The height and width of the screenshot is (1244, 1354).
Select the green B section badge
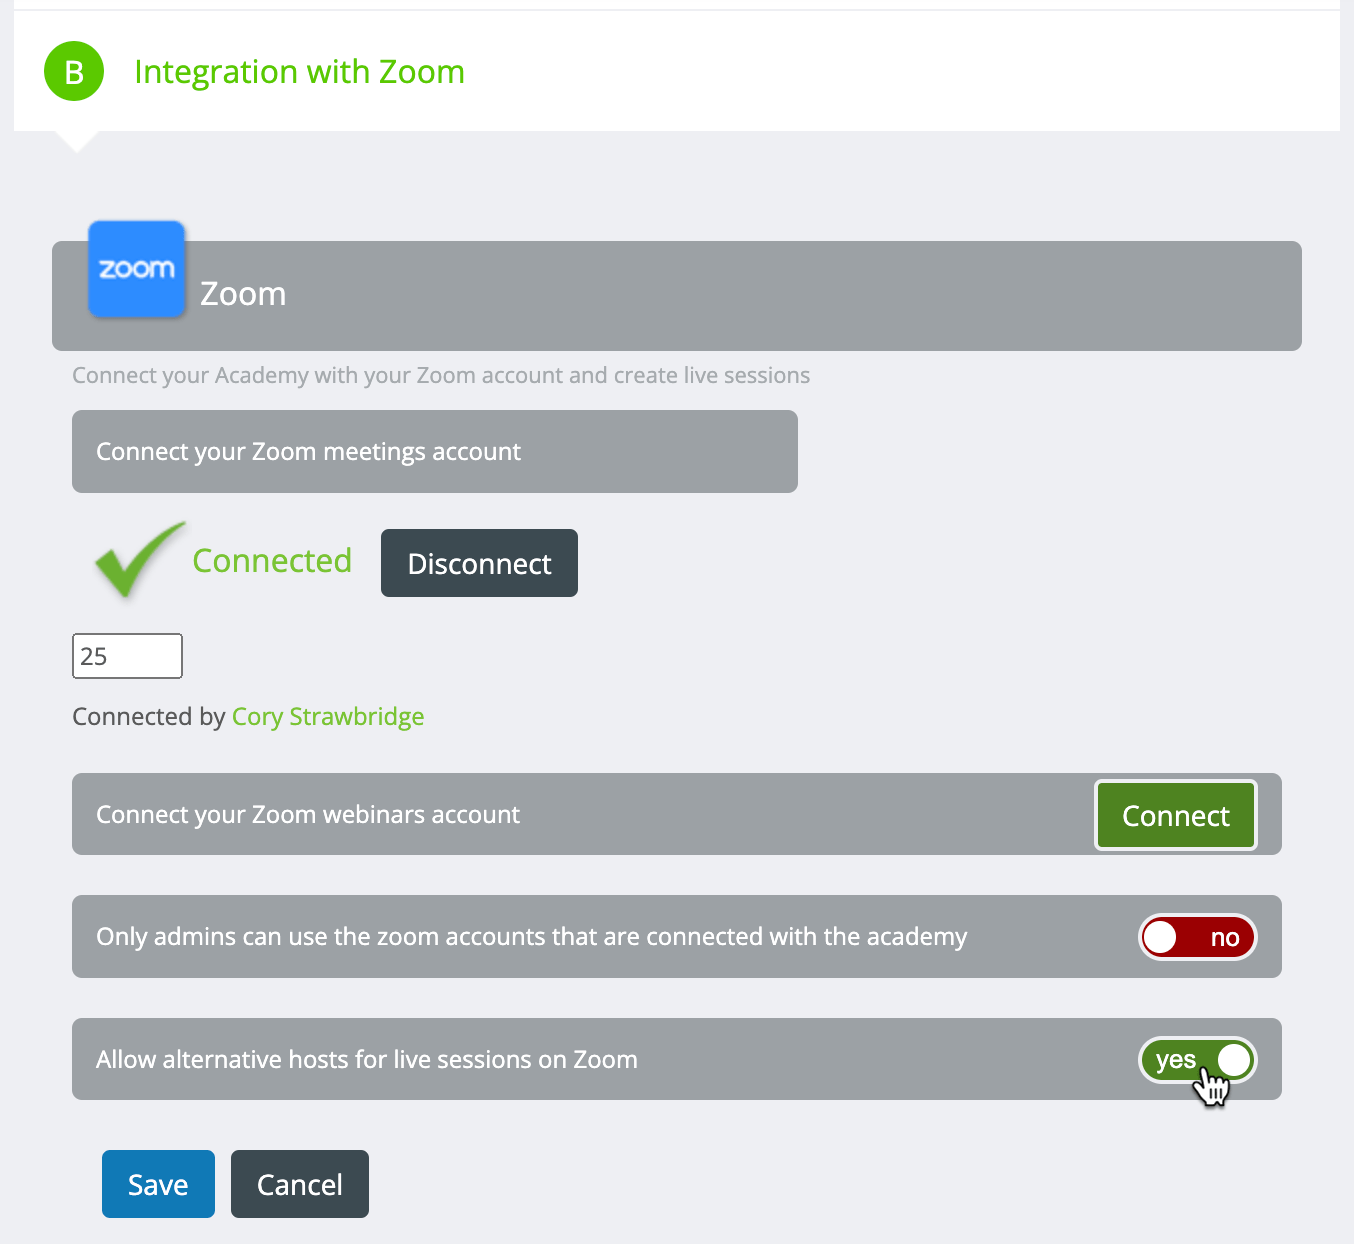tap(74, 71)
